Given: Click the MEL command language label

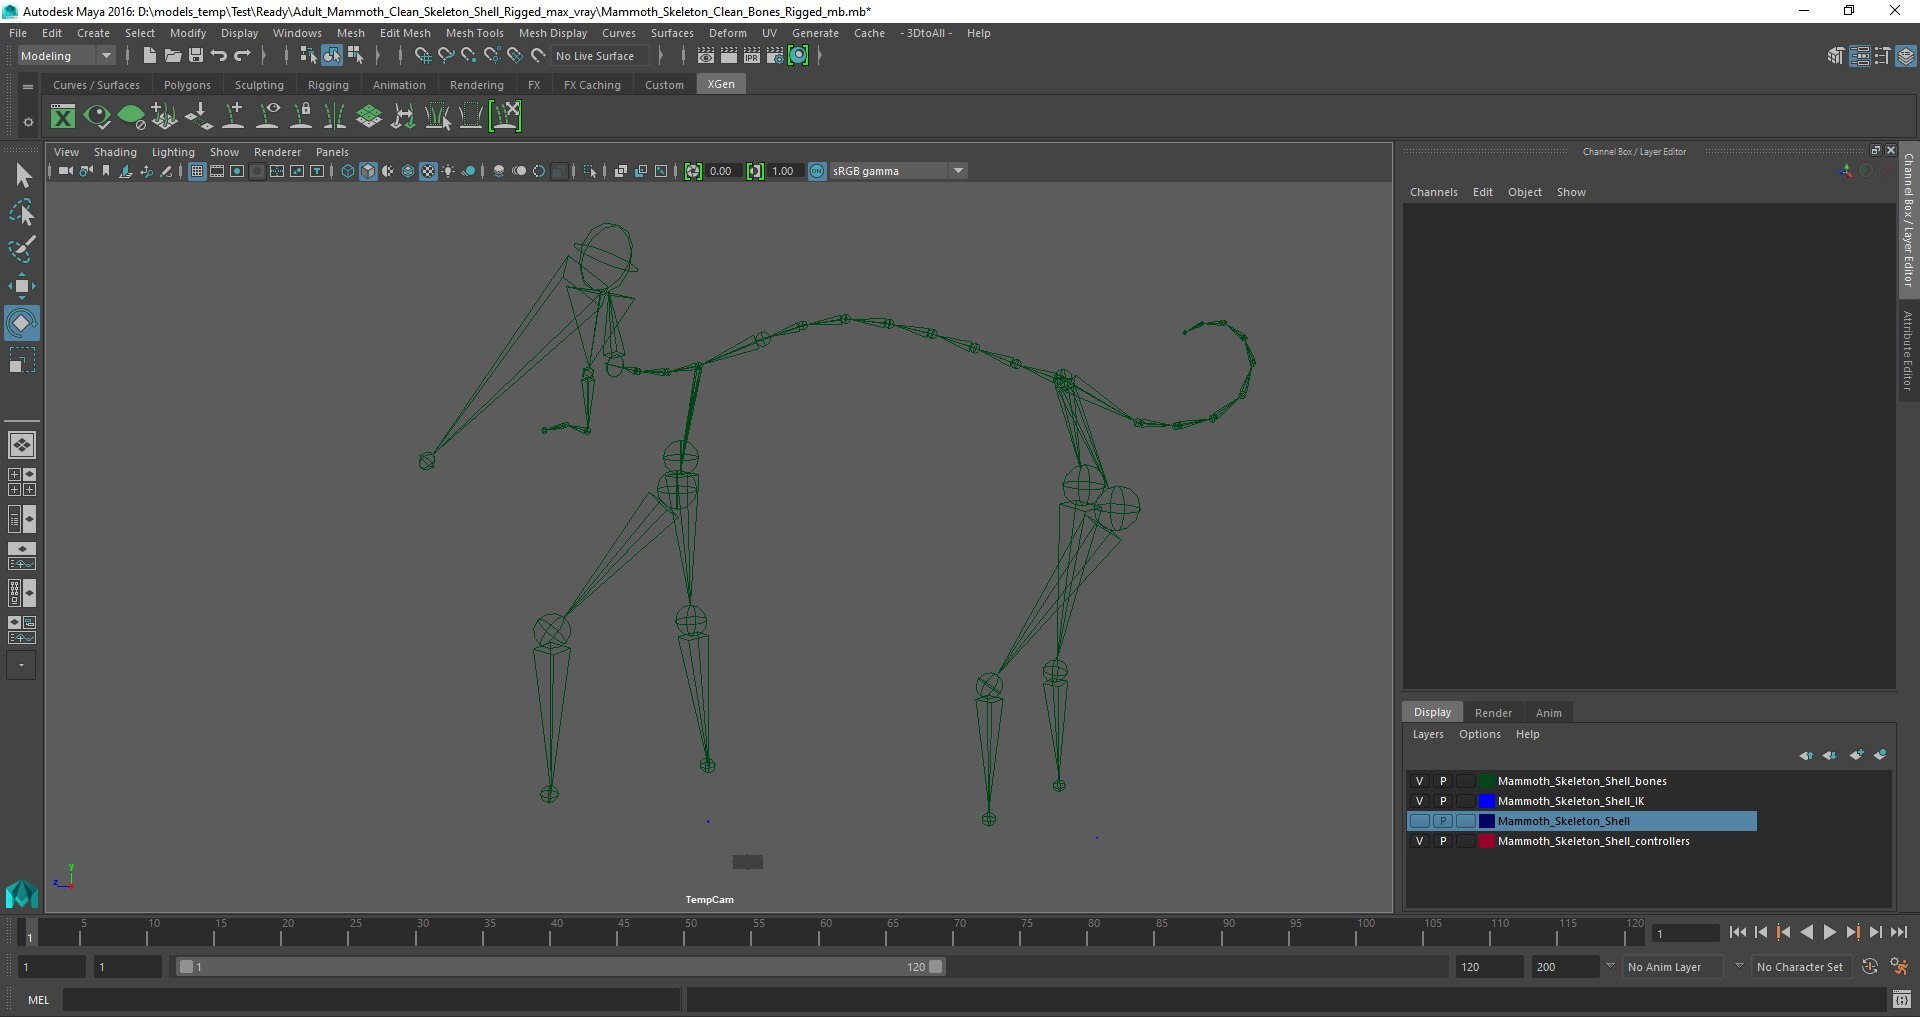Looking at the screenshot, I should coord(38,1000).
